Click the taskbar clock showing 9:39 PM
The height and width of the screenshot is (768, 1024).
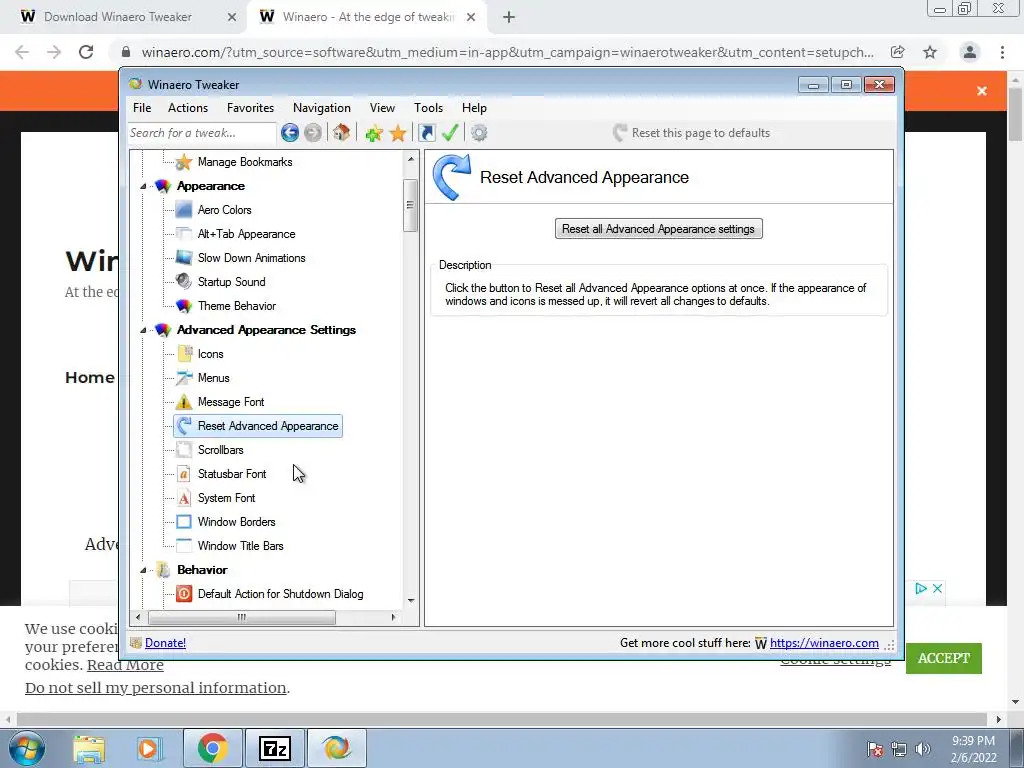[973, 741]
